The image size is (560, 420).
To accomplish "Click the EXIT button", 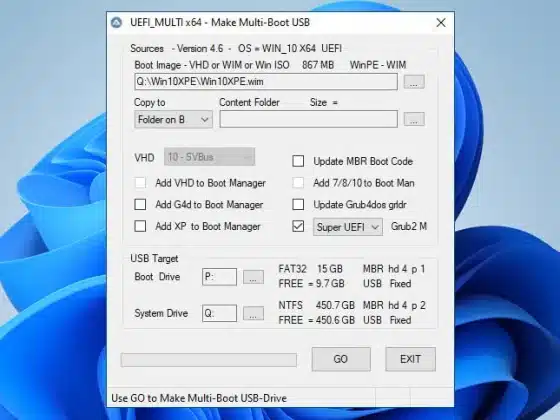I will point(410,359).
